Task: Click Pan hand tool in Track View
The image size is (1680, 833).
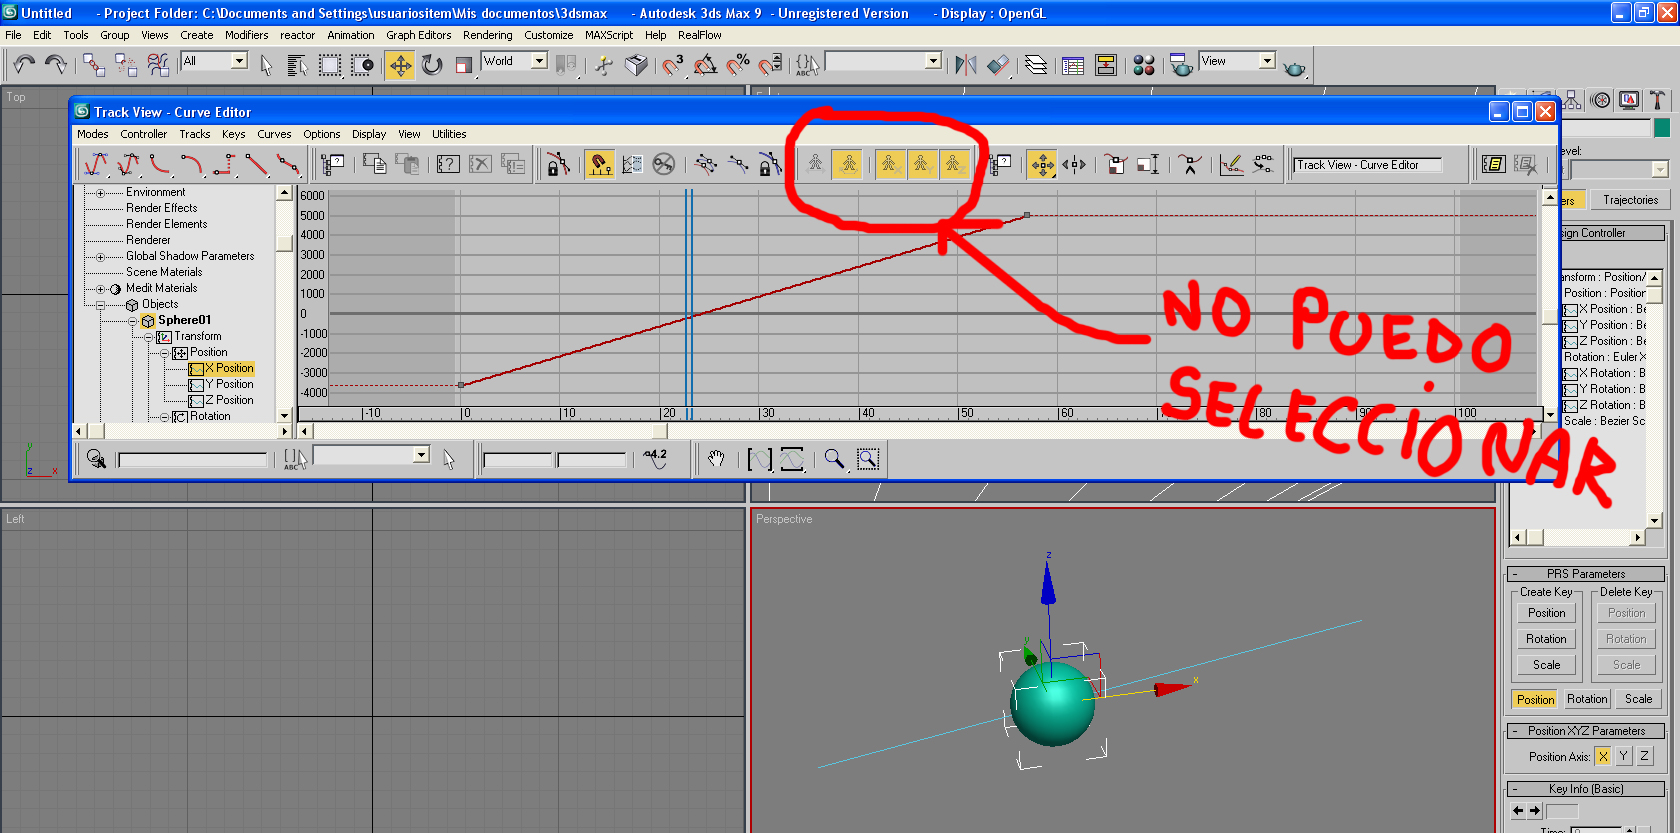Action: click(x=716, y=459)
